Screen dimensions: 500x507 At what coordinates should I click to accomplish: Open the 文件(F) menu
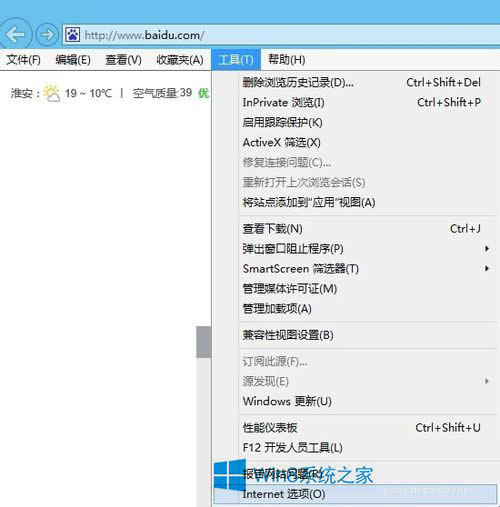[x=23, y=60]
